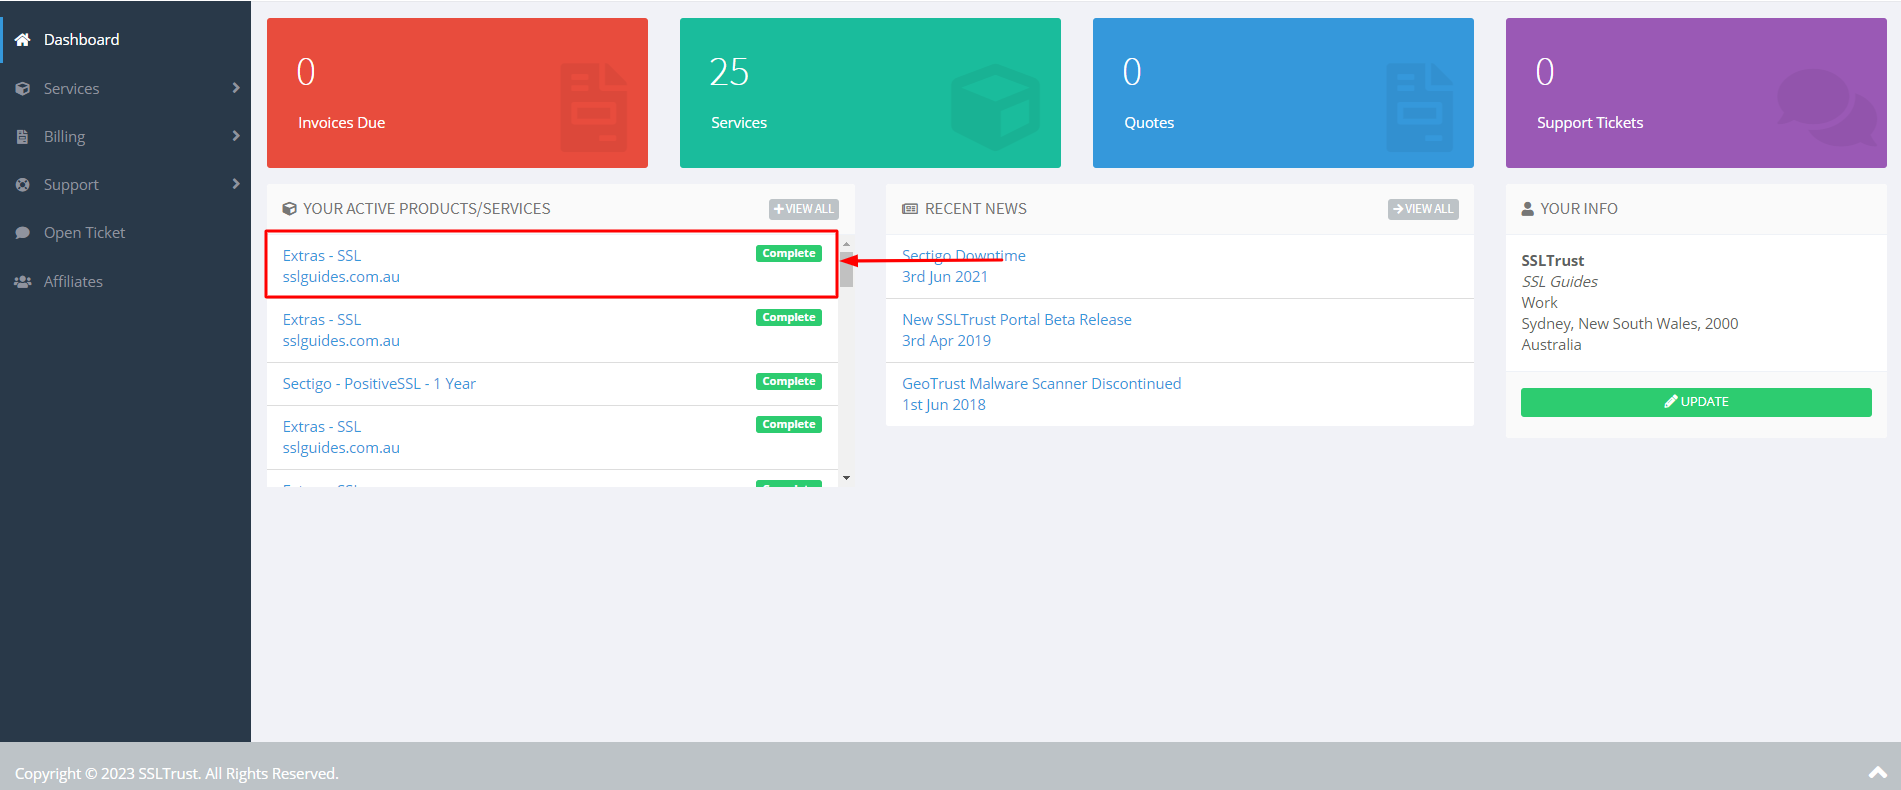Click the user icon beside Your Info
This screenshot has height=790, width=1901.
tap(1527, 209)
